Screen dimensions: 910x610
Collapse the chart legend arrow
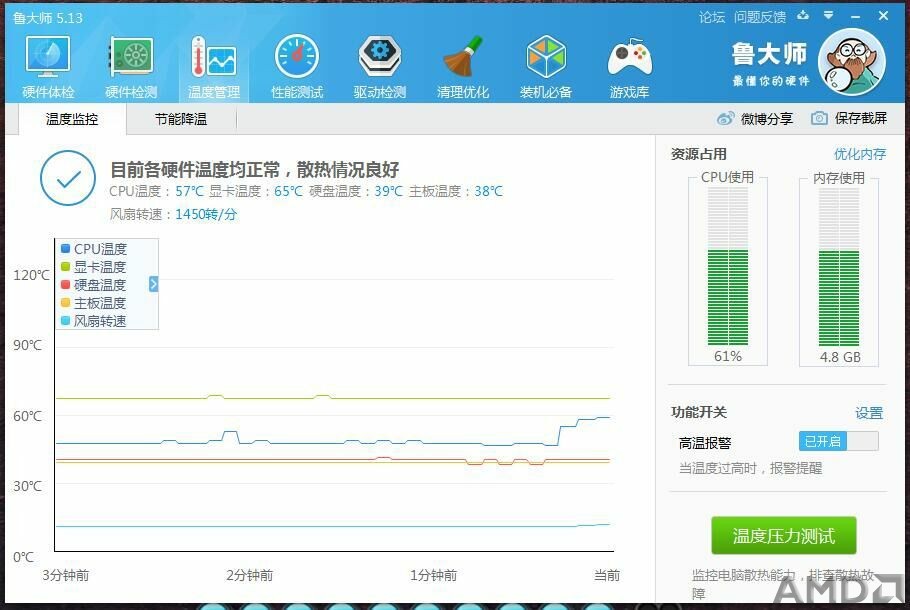pyautogui.click(x=153, y=284)
